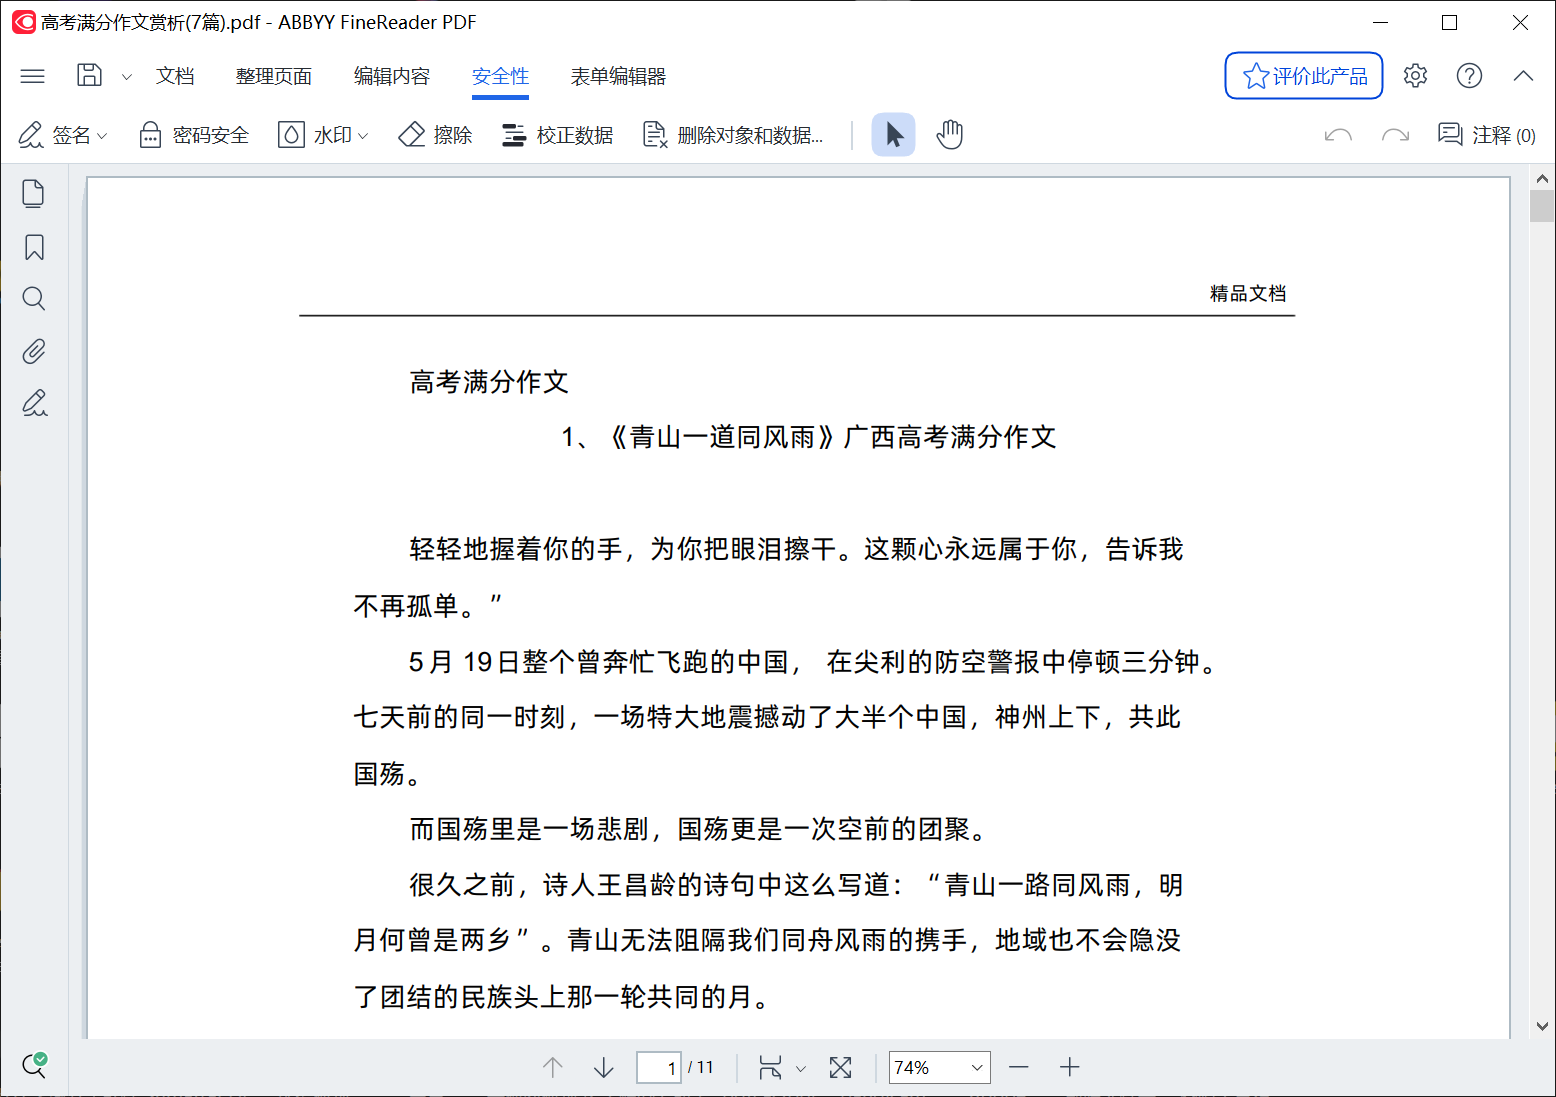Image resolution: width=1556 pixels, height=1097 pixels.
Task: Go to previous page arrow
Action: tap(552, 1067)
